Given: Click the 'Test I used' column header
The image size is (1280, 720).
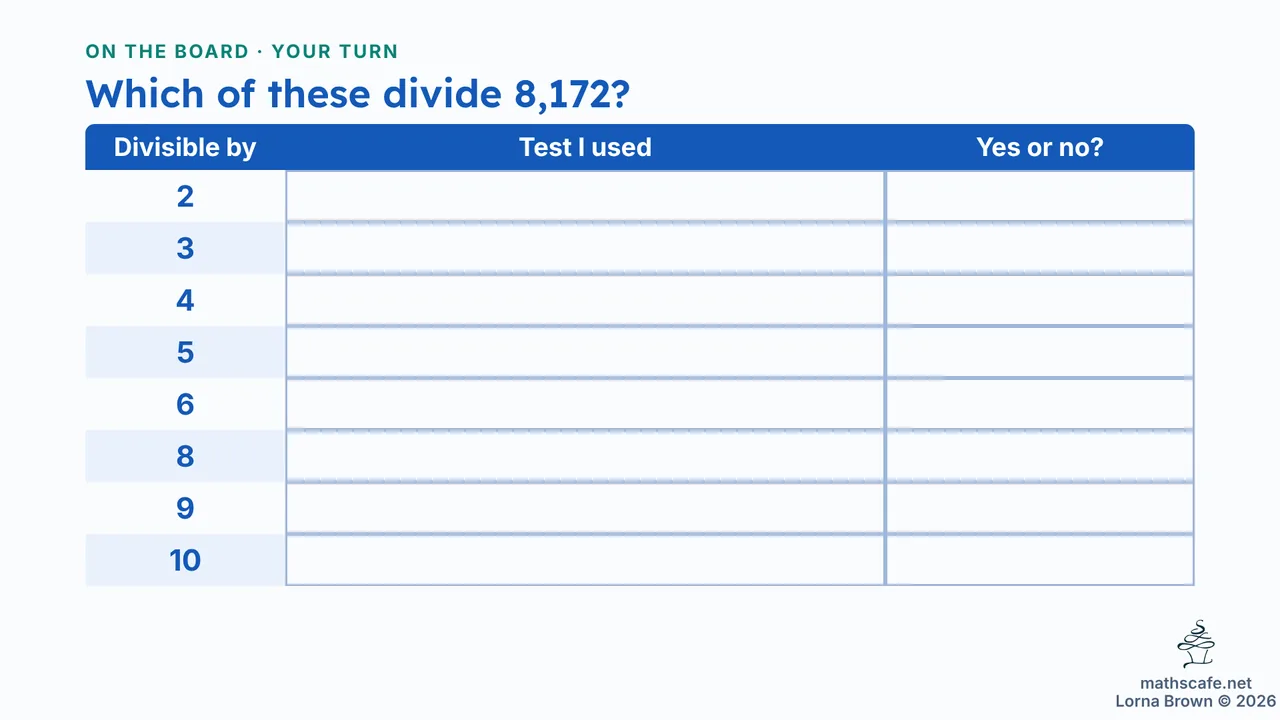Looking at the screenshot, I should [585, 148].
